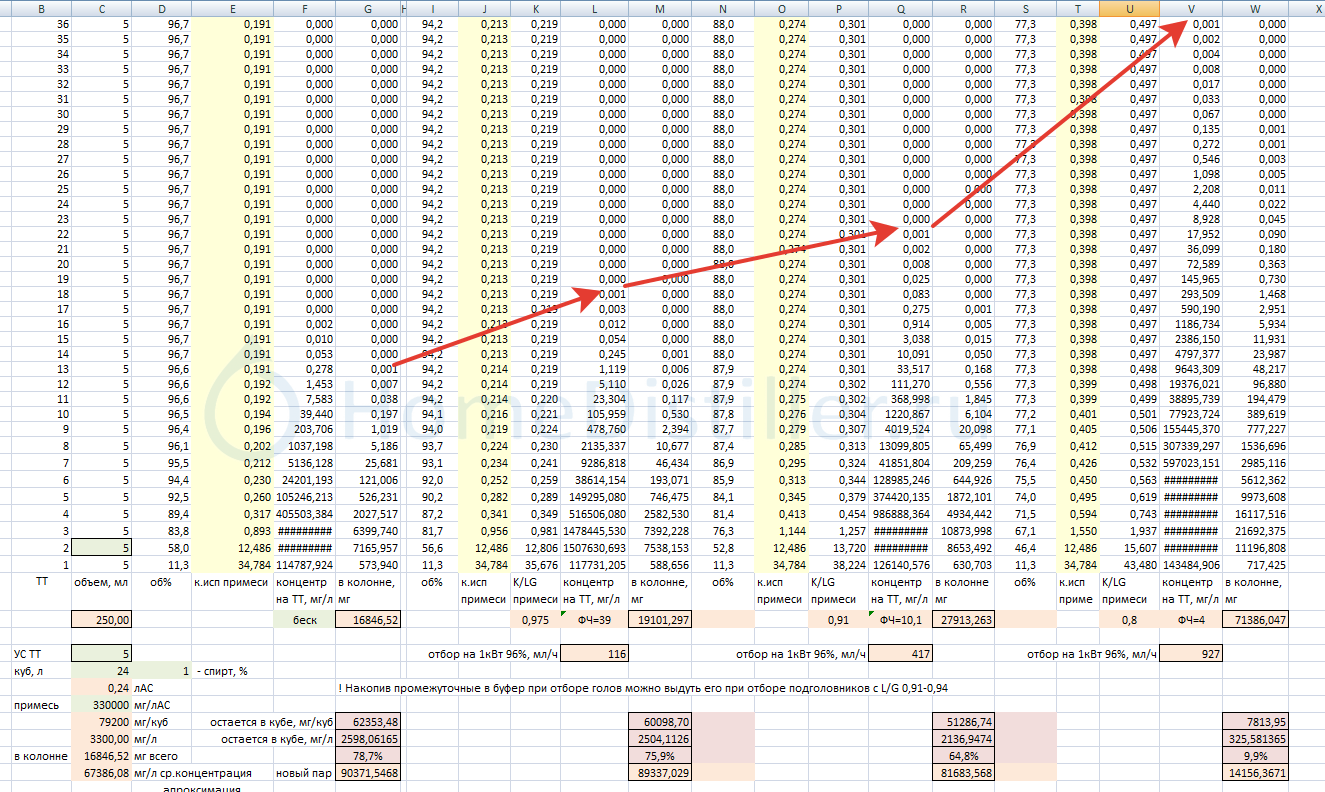Click the 325,581365 cell
This screenshot has width=1325, height=792.
1255,738
